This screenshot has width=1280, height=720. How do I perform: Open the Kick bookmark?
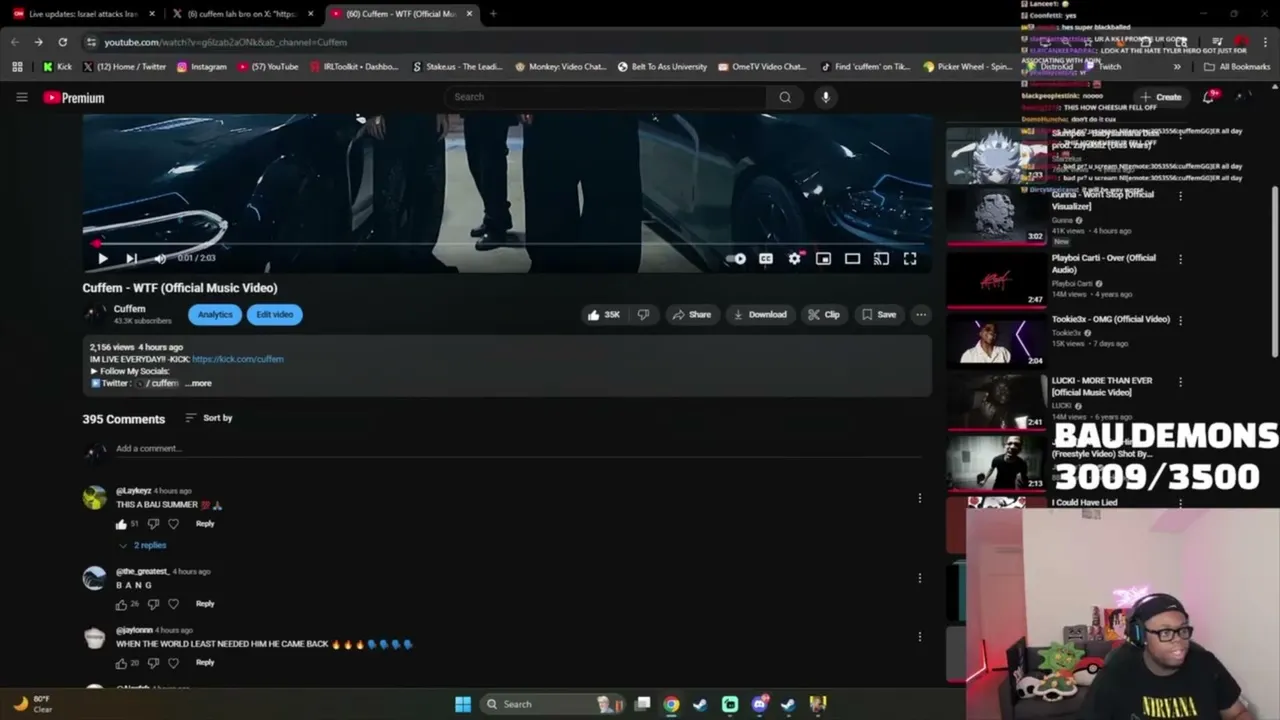[x=57, y=67]
